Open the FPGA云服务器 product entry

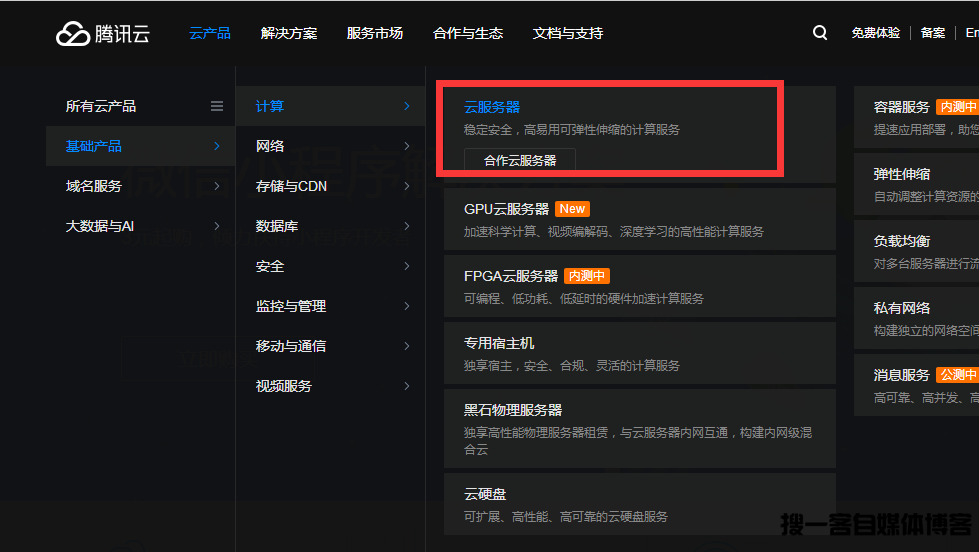coord(511,276)
